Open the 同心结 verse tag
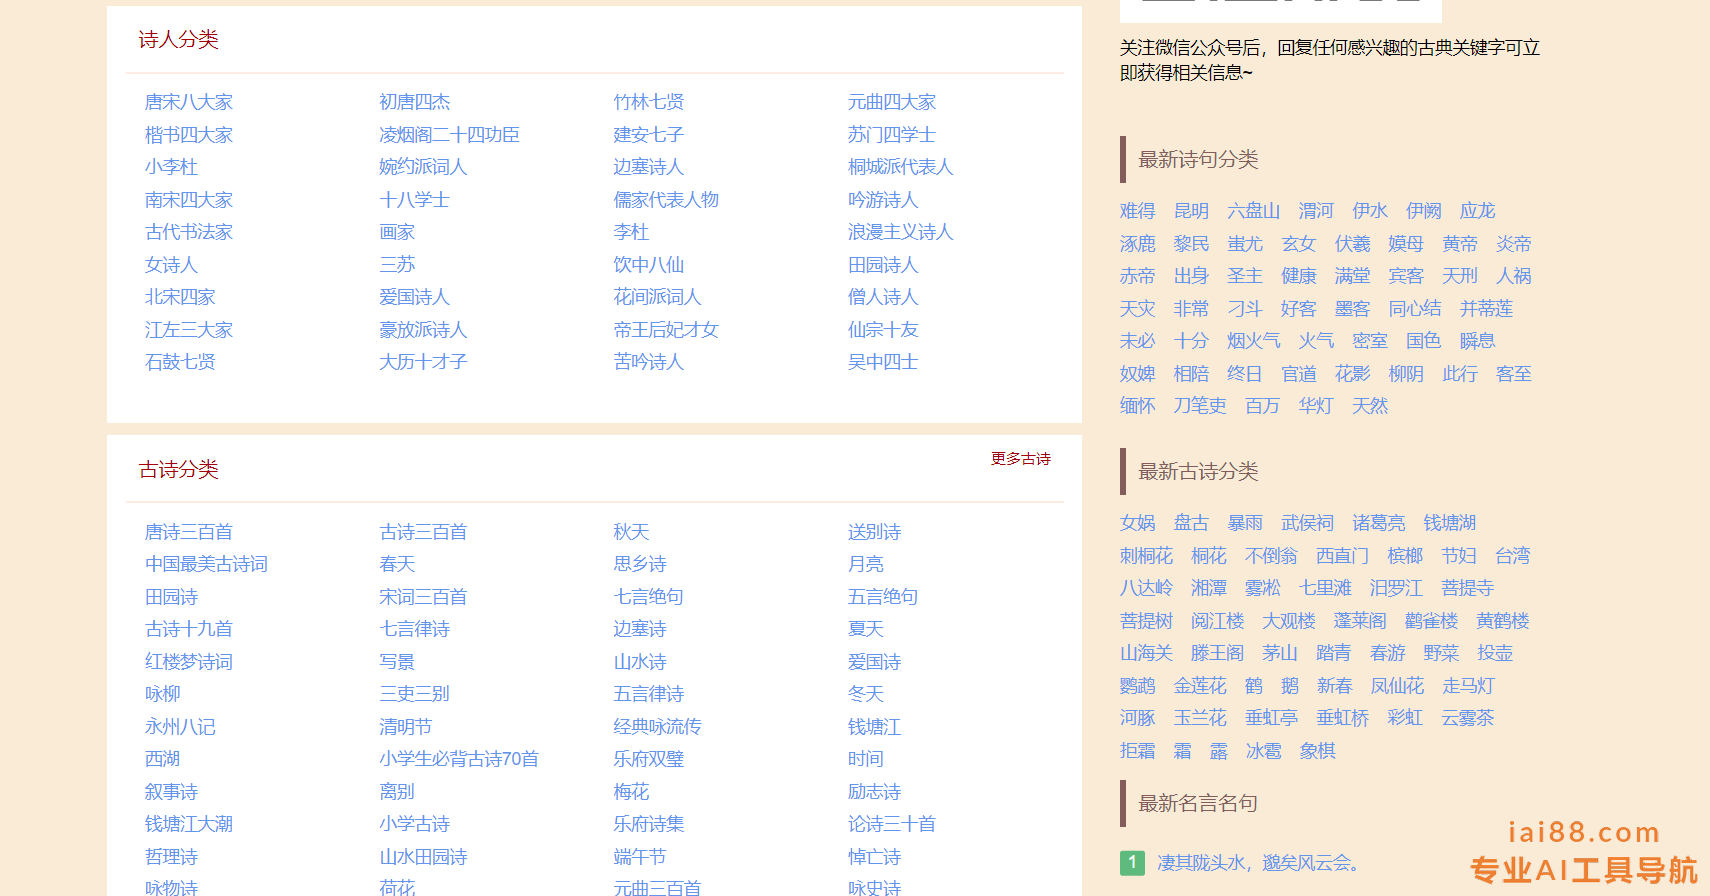1710x896 pixels. pyautogui.click(x=1414, y=309)
